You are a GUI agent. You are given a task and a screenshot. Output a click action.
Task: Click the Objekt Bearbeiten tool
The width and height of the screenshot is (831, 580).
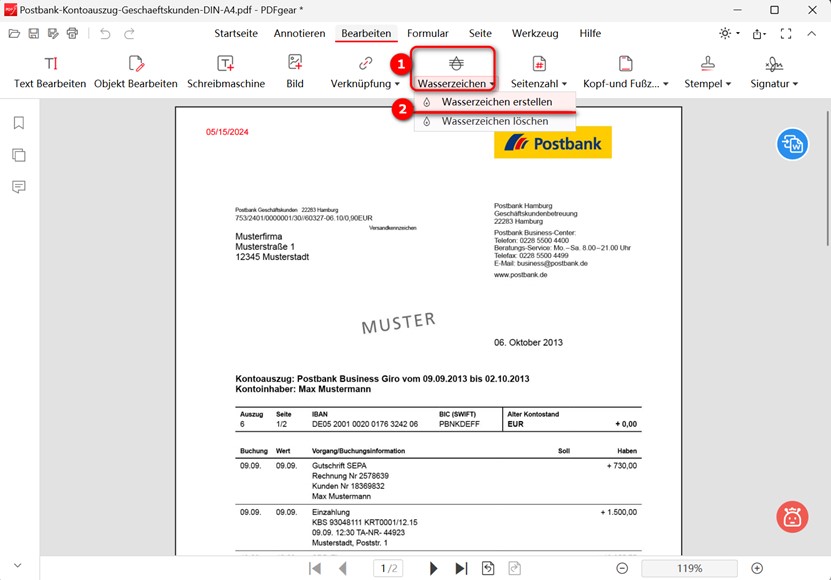(136, 72)
